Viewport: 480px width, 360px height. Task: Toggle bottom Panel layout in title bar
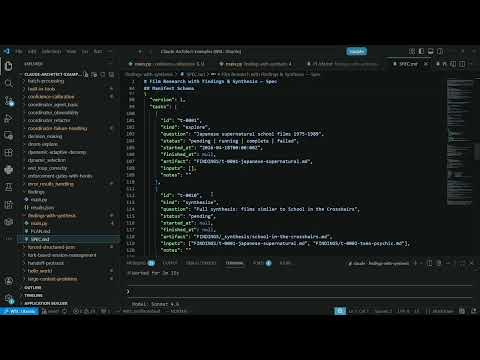click(431, 51)
